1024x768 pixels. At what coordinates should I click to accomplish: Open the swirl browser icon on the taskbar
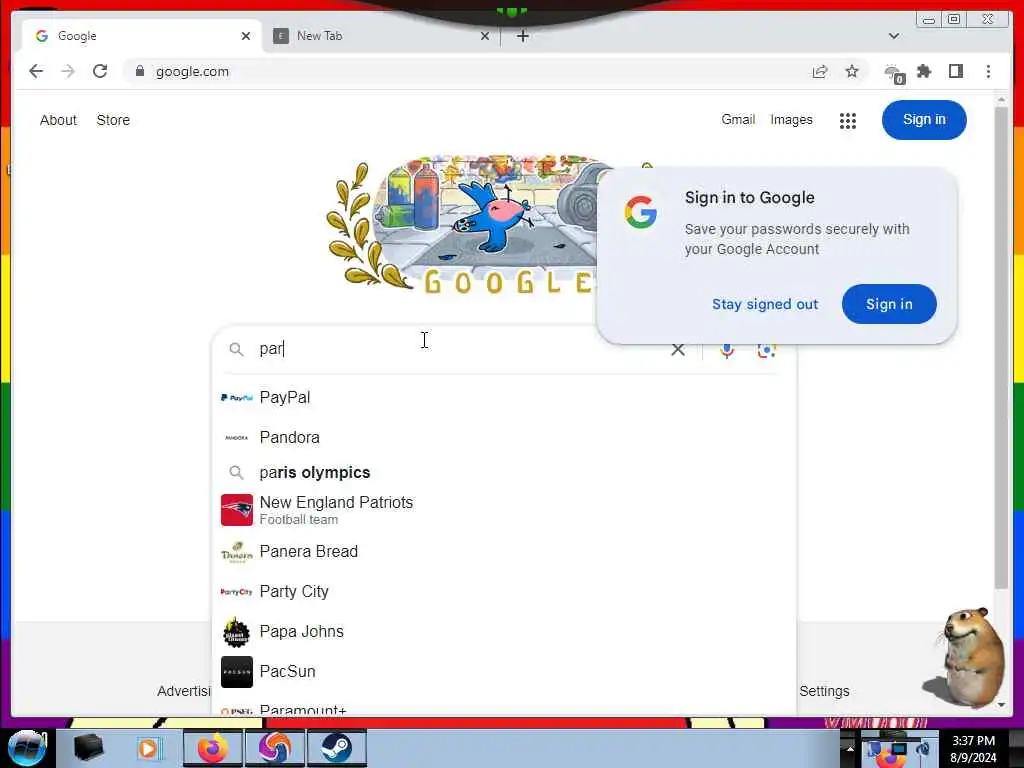(274, 749)
